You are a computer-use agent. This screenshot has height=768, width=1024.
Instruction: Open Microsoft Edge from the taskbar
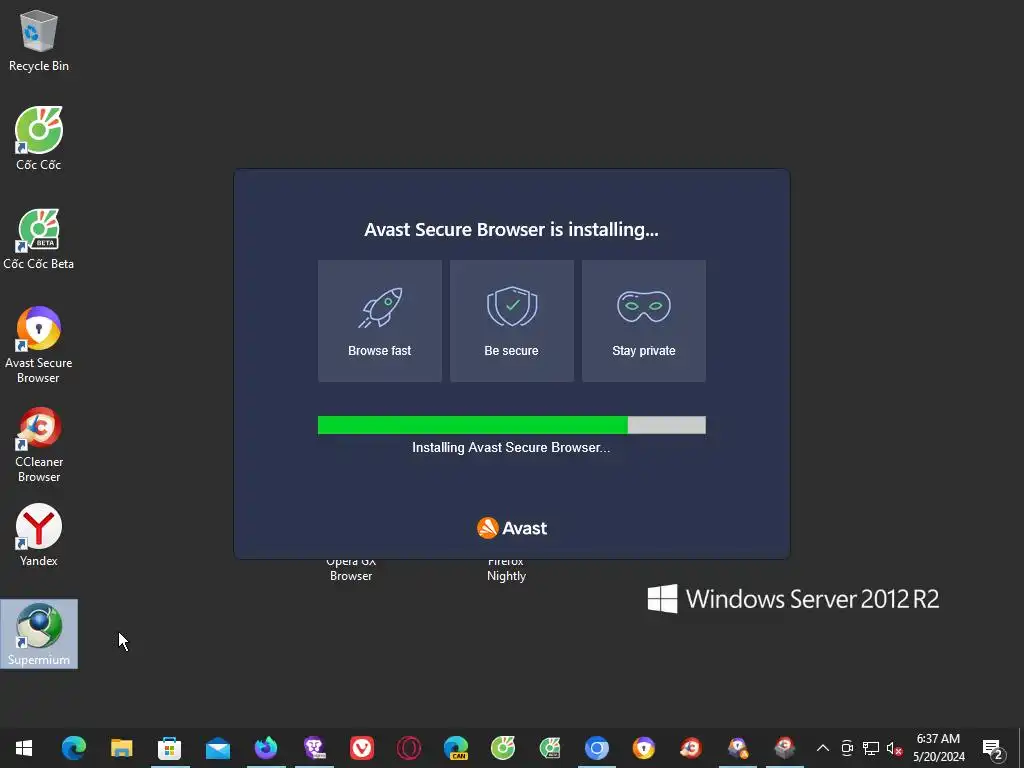pos(74,748)
